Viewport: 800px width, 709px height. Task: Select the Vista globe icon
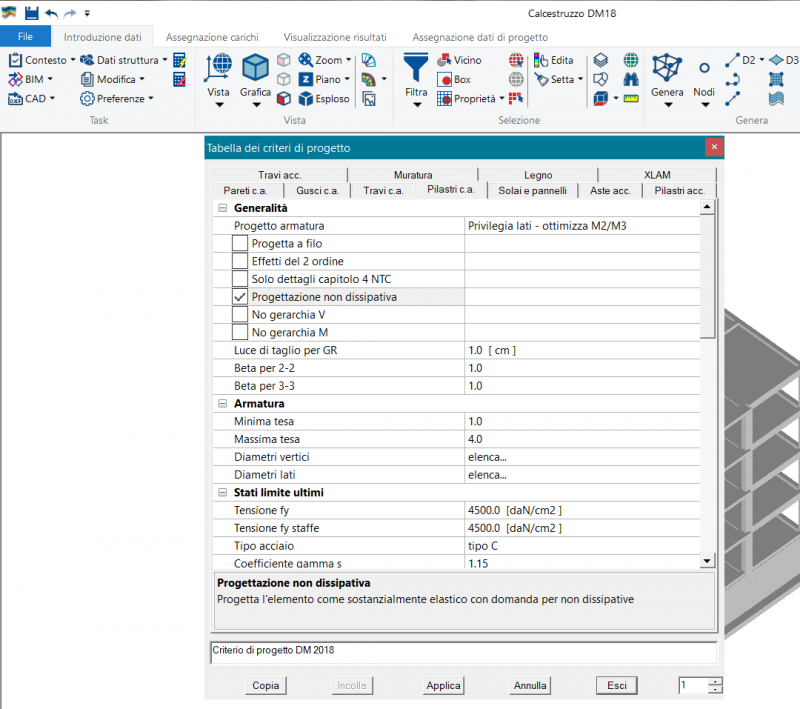[x=218, y=67]
